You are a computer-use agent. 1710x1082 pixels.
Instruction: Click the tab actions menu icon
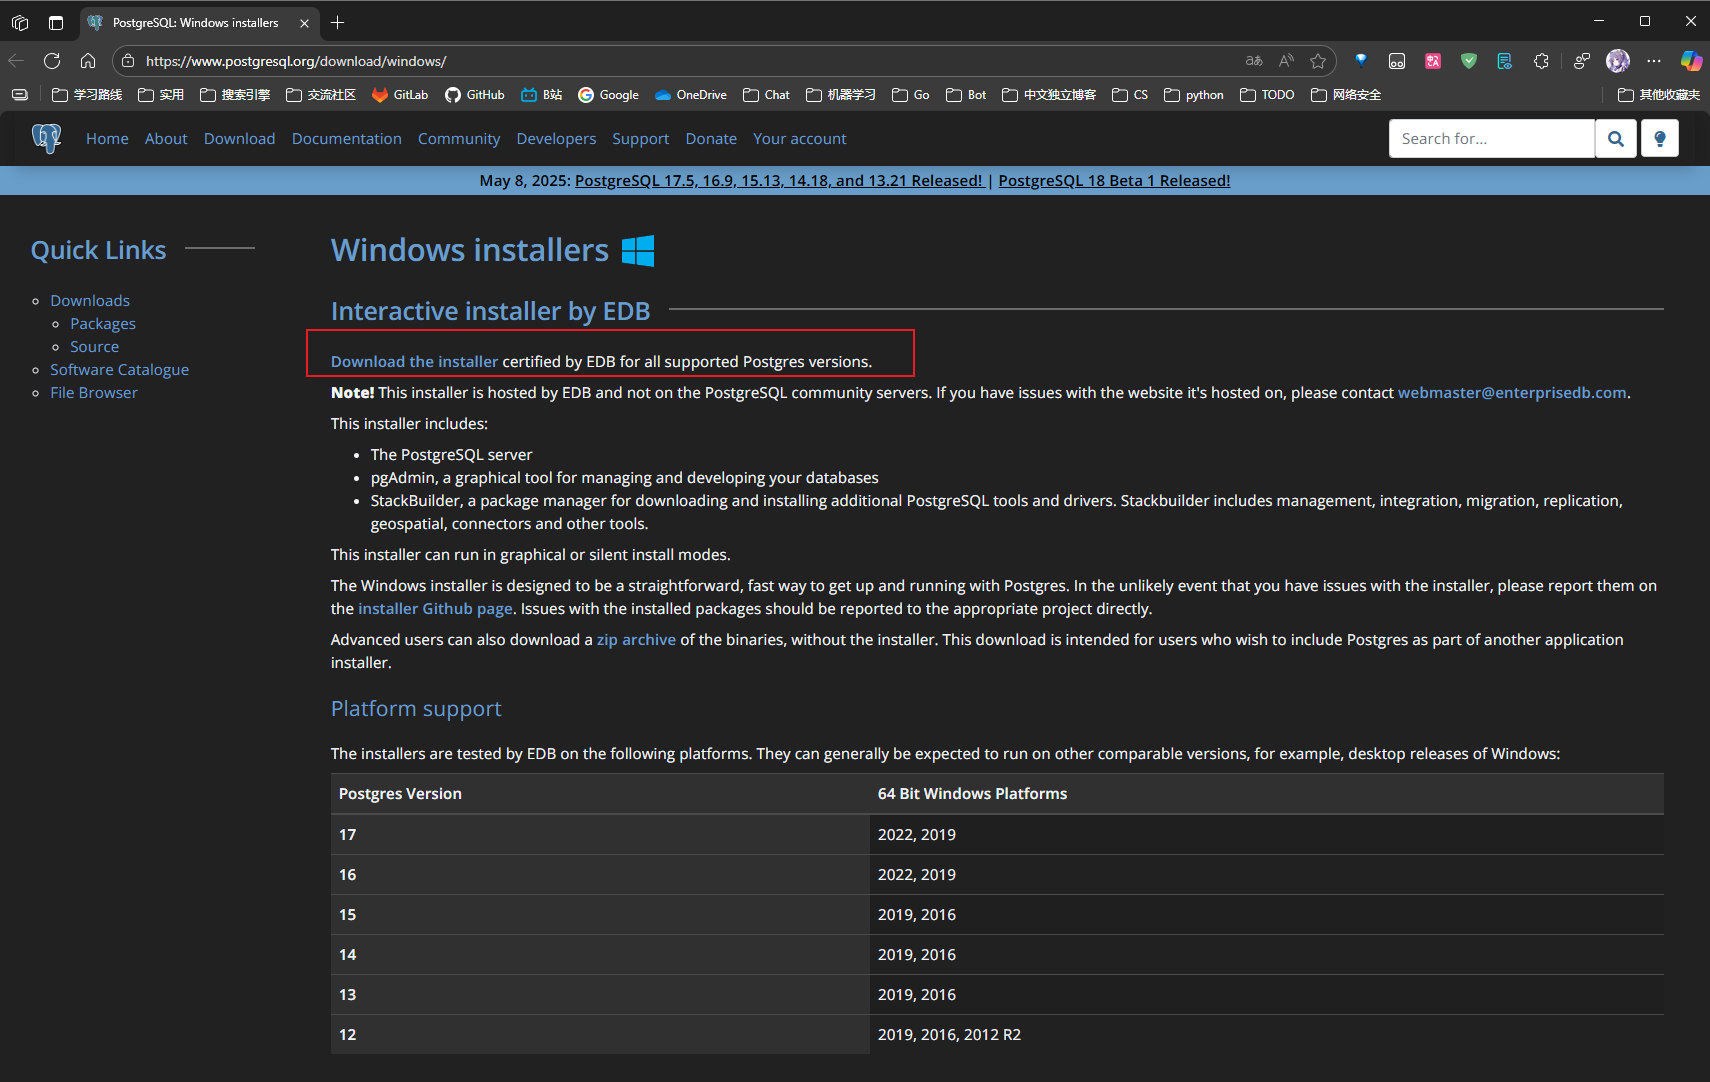(56, 22)
